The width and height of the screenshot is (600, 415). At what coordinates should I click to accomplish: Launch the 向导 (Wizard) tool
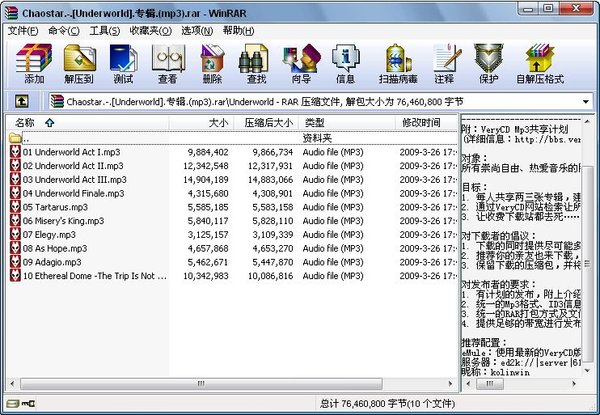tap(301, 63)
